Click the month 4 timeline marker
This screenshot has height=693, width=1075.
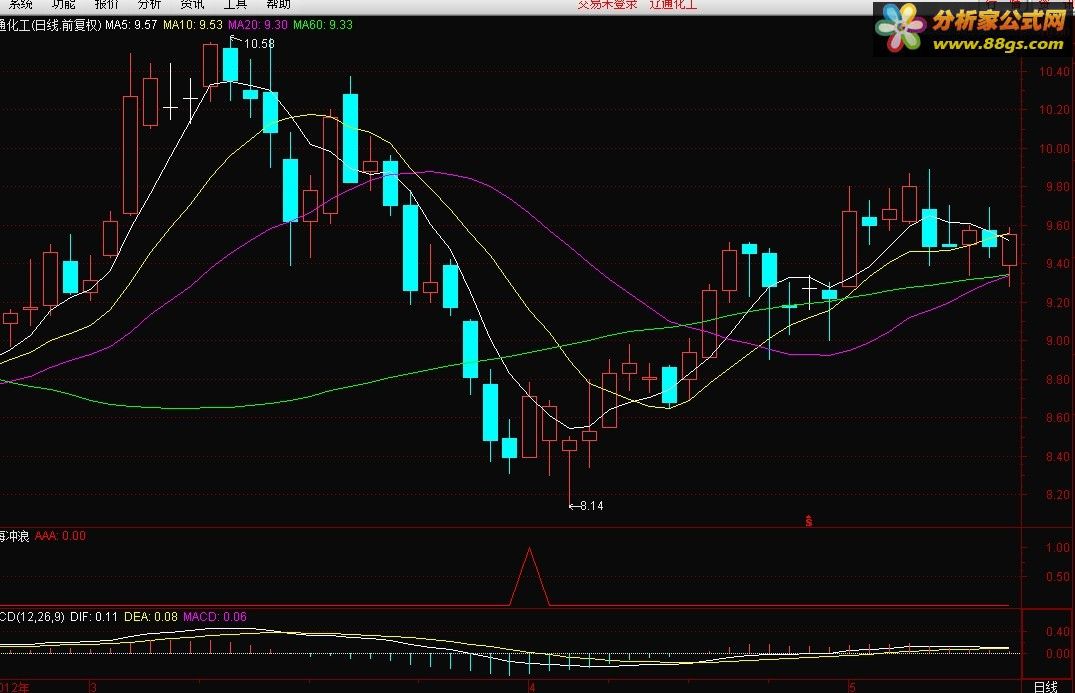pyautogui.click(x=531, y=687)
